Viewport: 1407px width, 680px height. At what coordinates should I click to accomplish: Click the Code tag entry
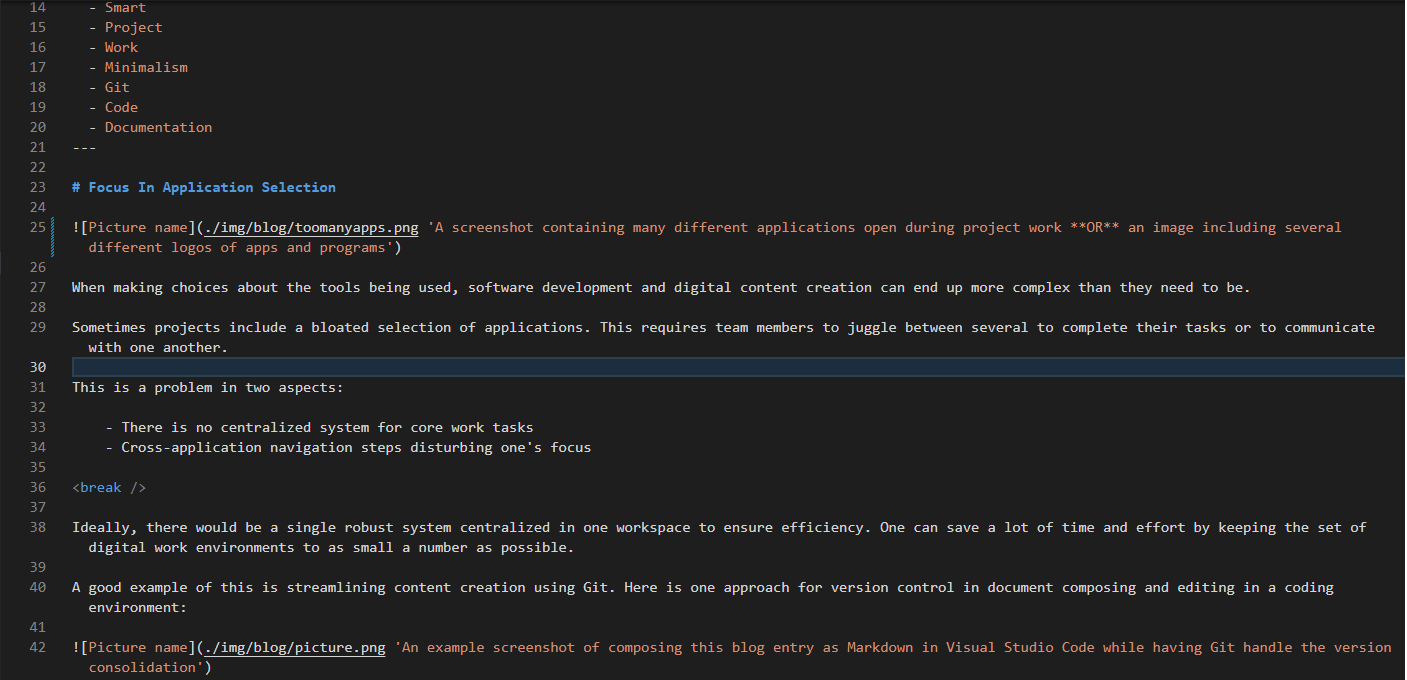pos(121,107)
